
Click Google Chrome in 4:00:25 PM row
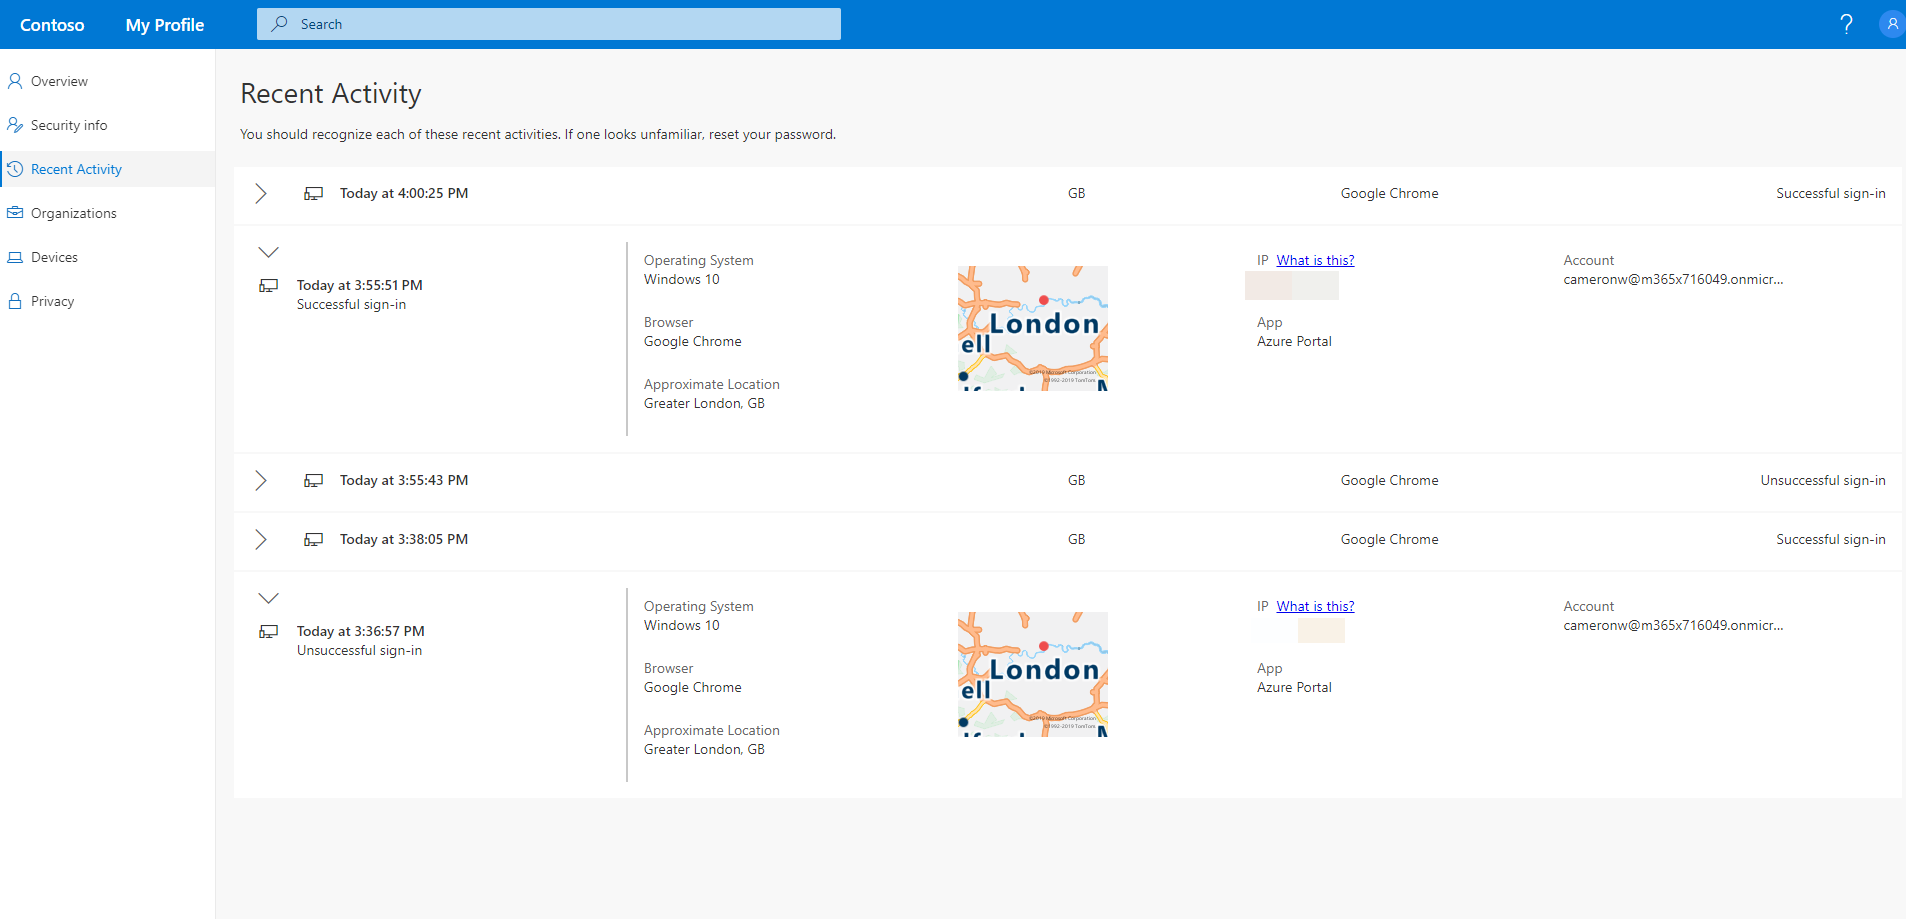[x=1390, y=193]
